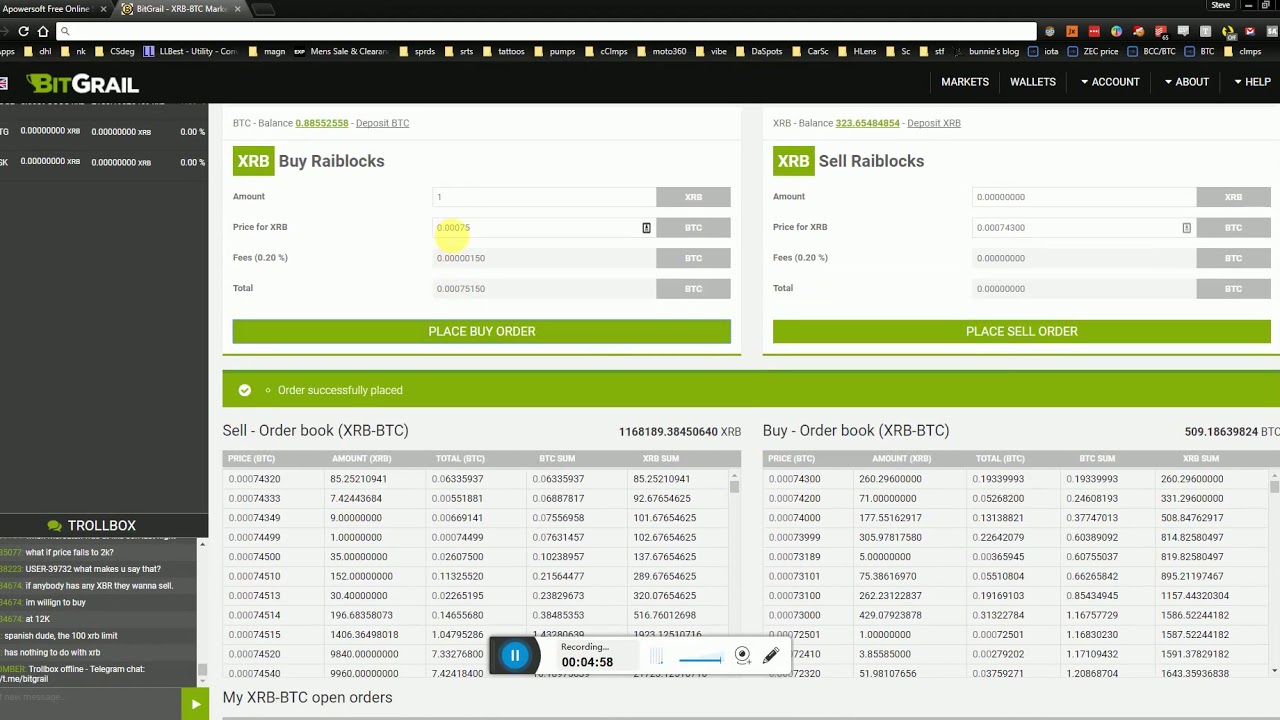Go to the browser home page
Image resolution: width=1280 pixels, height=720 pixels.
point(43,31)
